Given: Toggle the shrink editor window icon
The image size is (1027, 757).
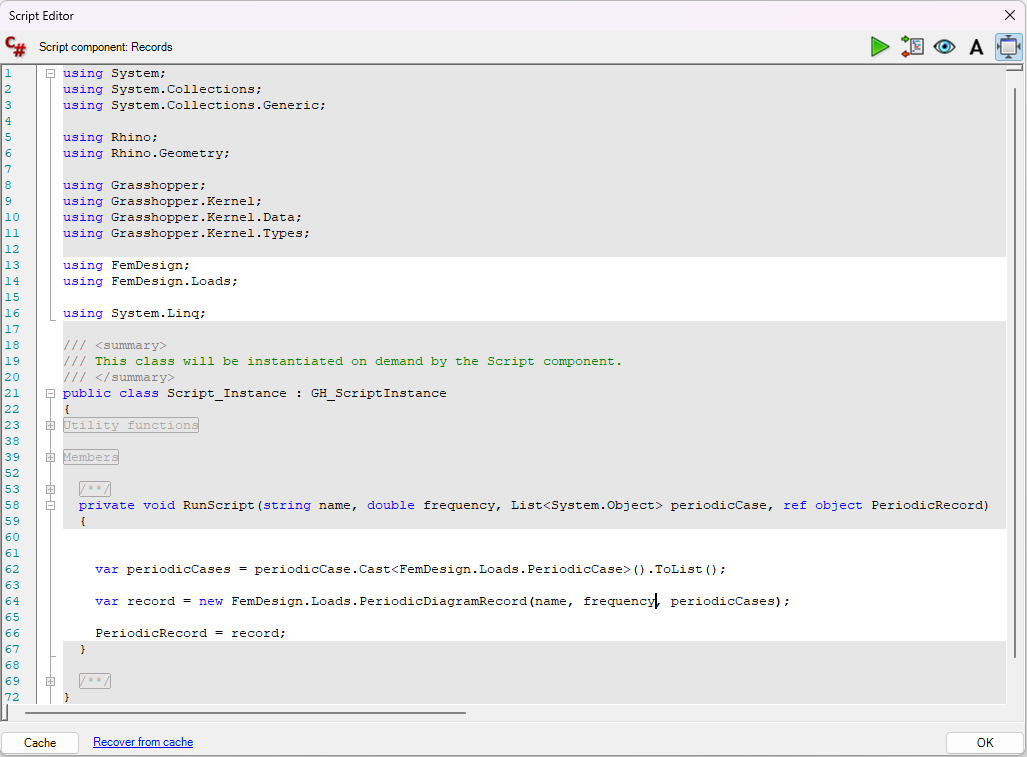Looking at the screenshot, I should click(x=1008, y=47).
